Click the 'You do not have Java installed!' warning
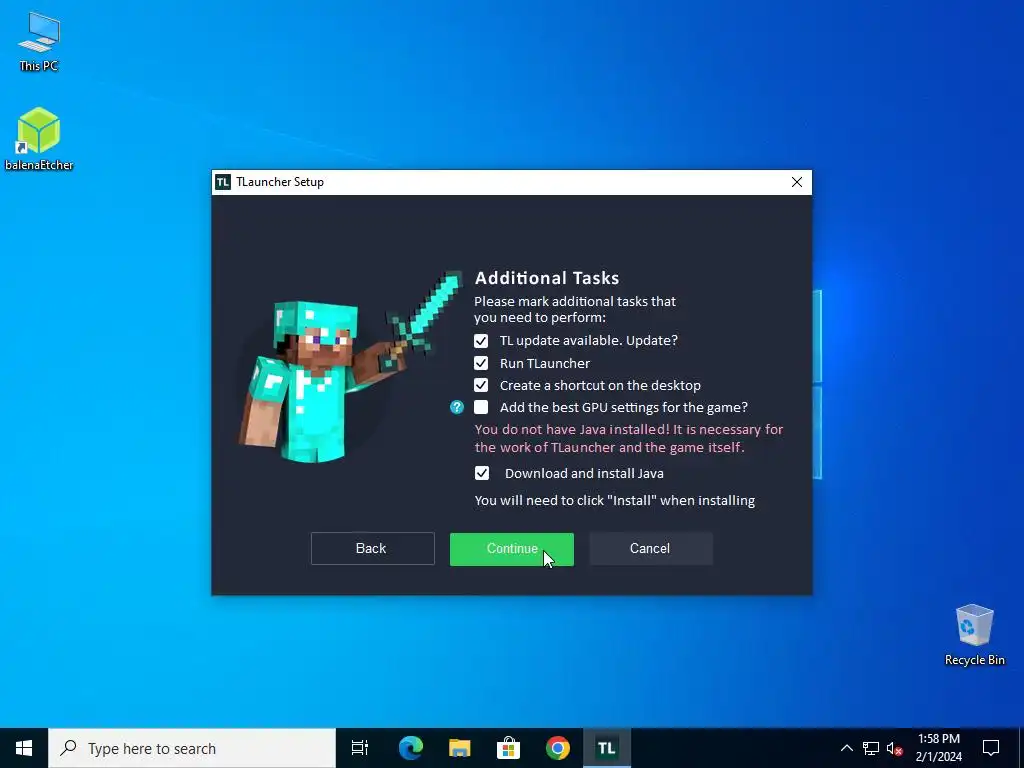The width and height of the screenshot is (1024, 768). [628, 438]
